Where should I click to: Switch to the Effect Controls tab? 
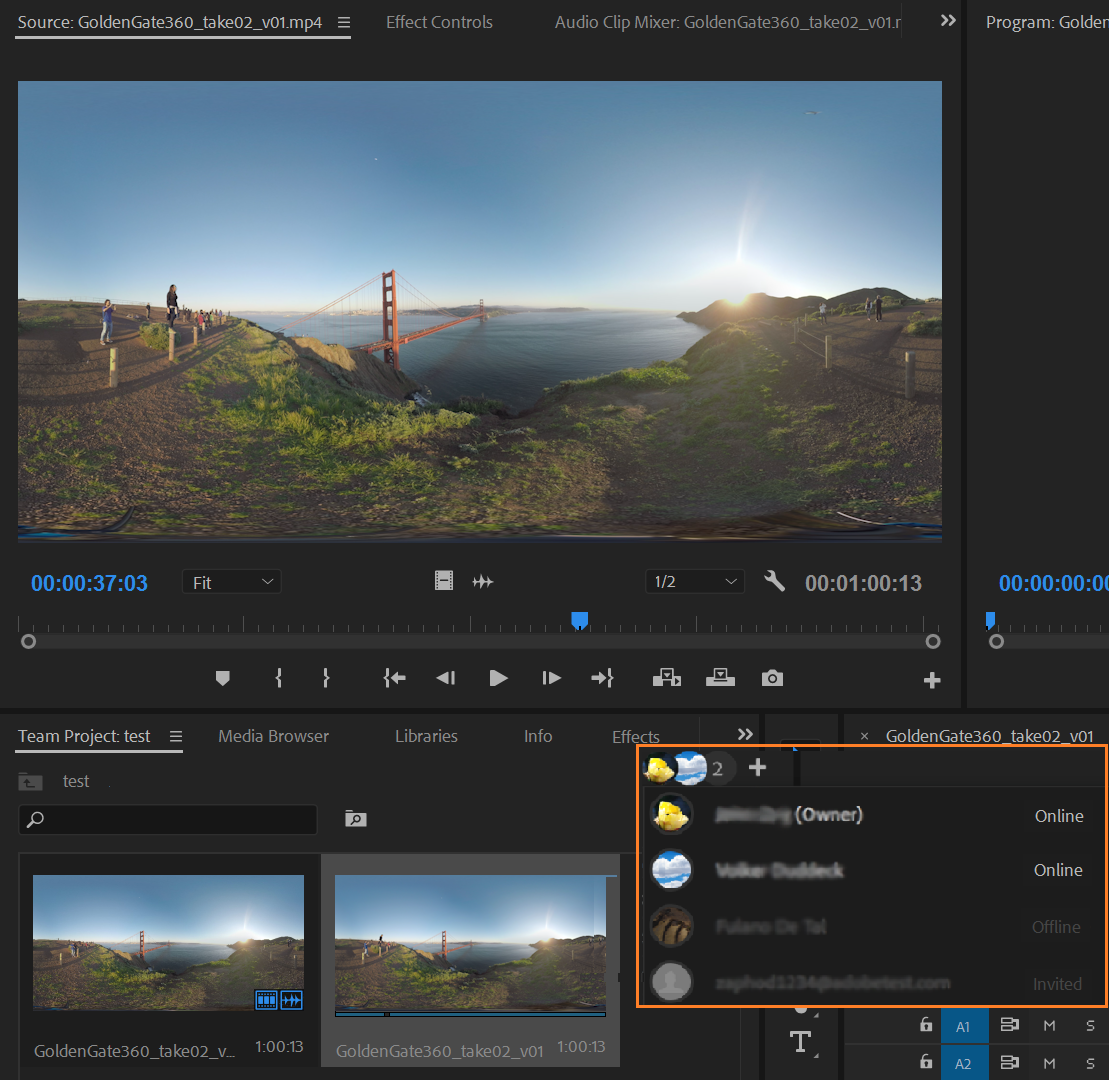(439, 22)
